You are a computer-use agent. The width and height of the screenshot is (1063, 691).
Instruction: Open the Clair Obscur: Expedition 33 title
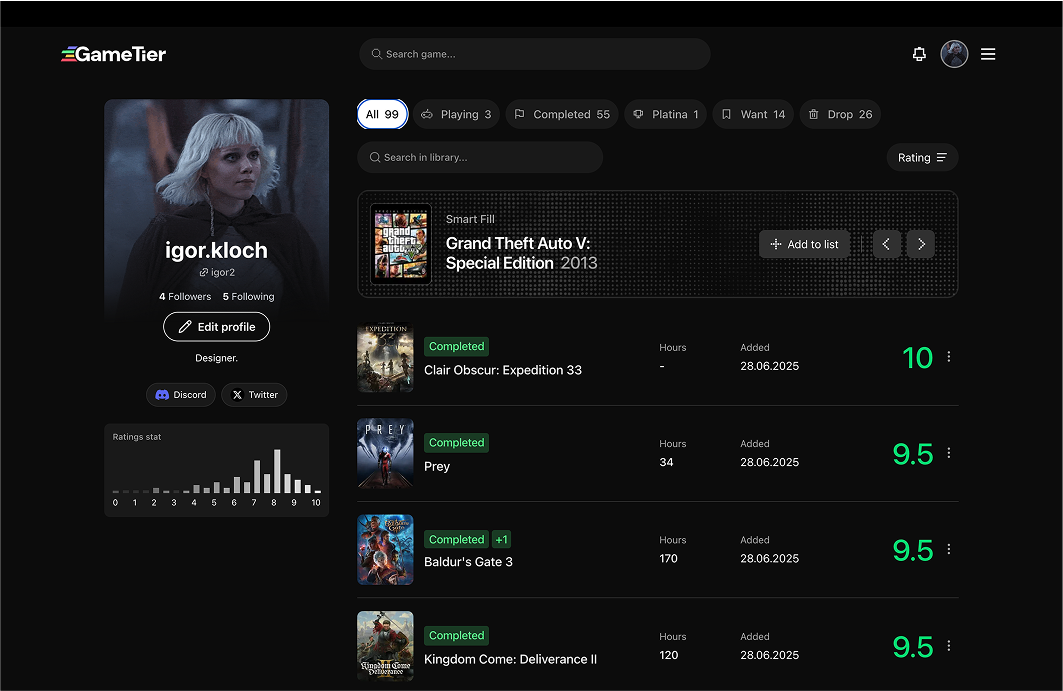pyautogui.click(x=503, y=370)
